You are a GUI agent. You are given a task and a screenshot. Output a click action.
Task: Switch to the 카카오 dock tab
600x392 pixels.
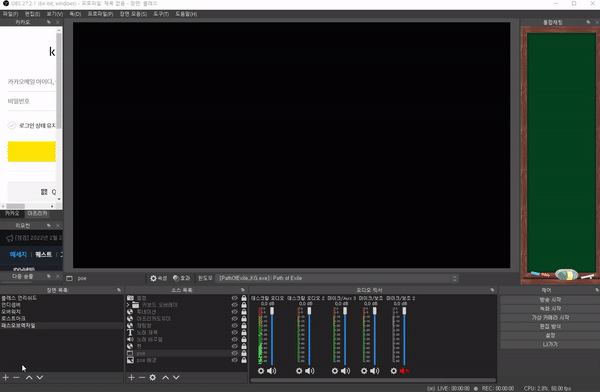(x=12, y=213)
